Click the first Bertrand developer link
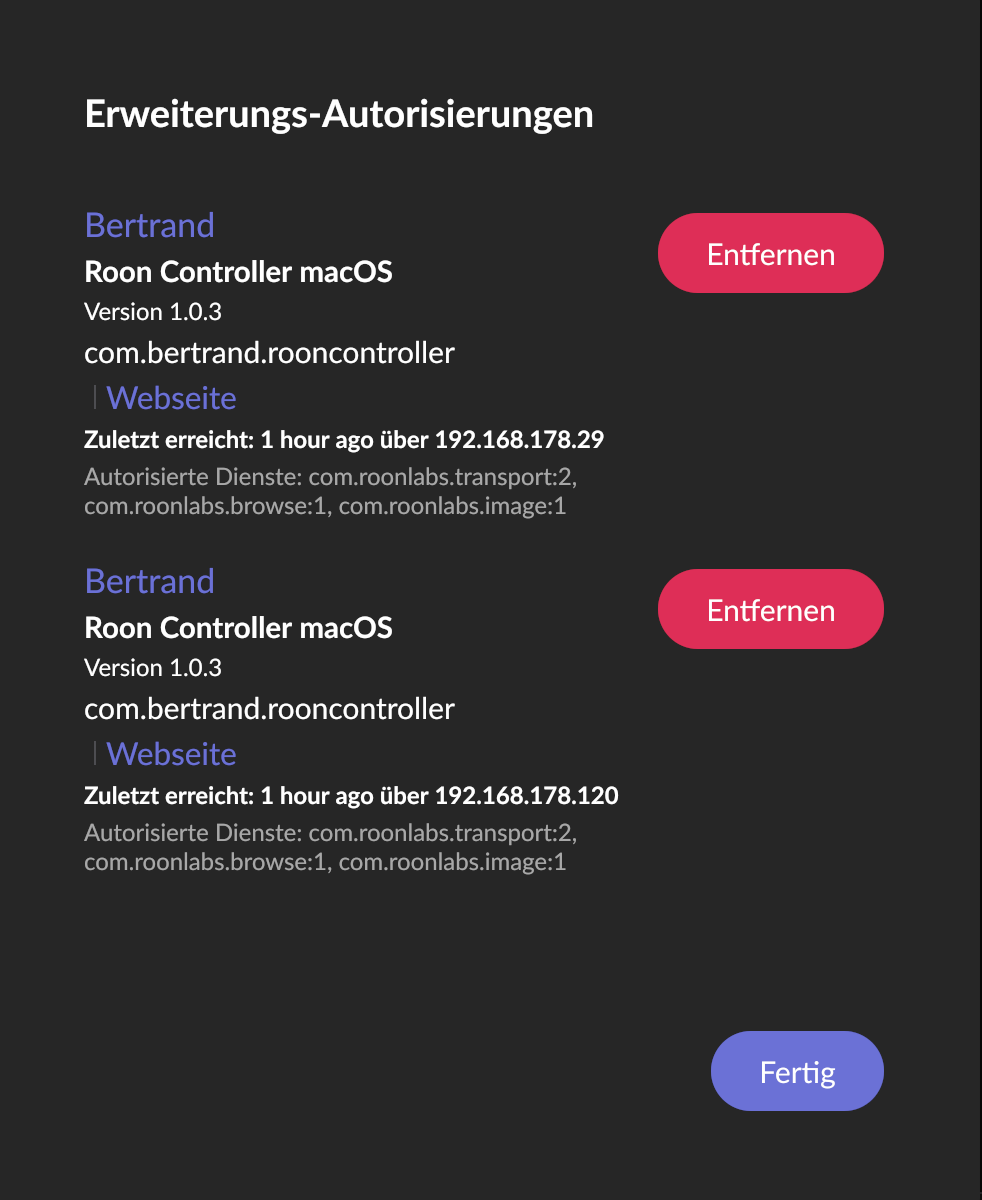This screenshot has height=1200, width=982. [x=150, y=225]
